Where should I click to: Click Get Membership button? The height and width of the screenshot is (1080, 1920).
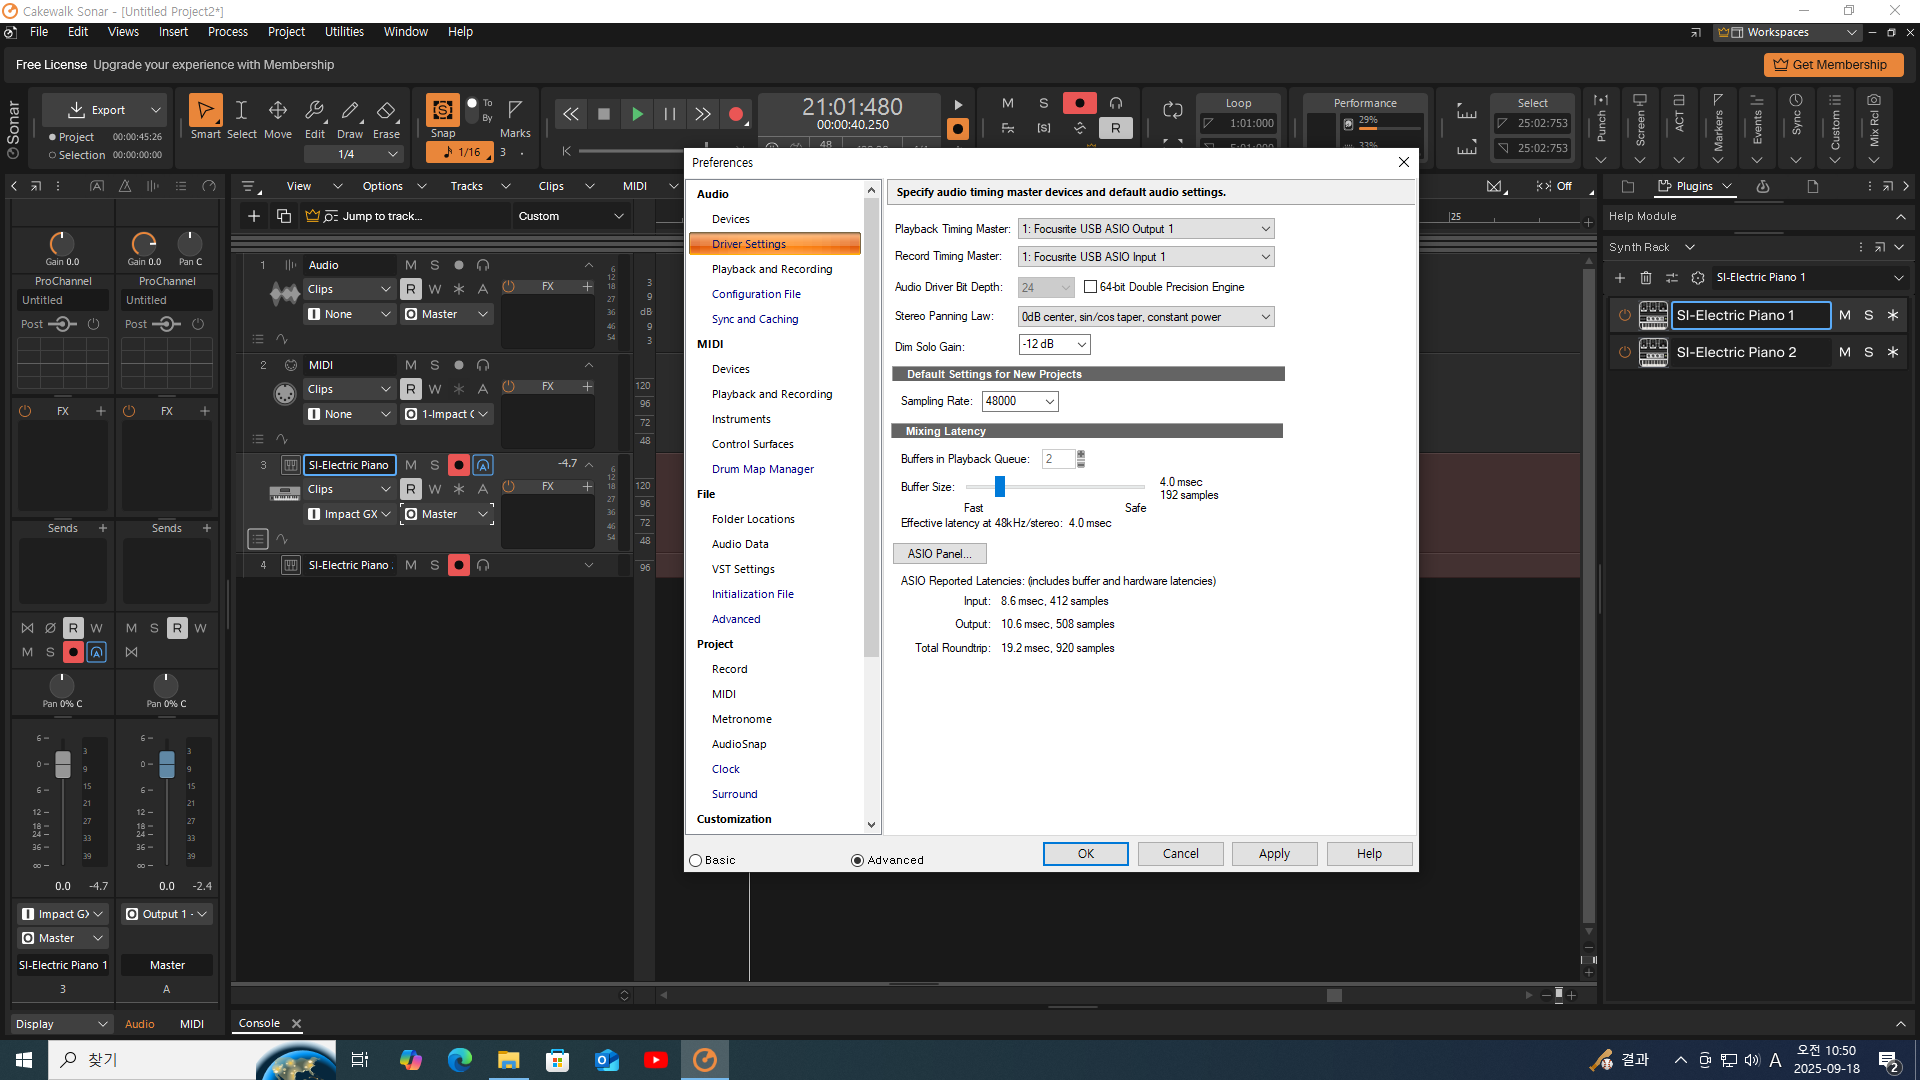click(x=1833, y=65)
